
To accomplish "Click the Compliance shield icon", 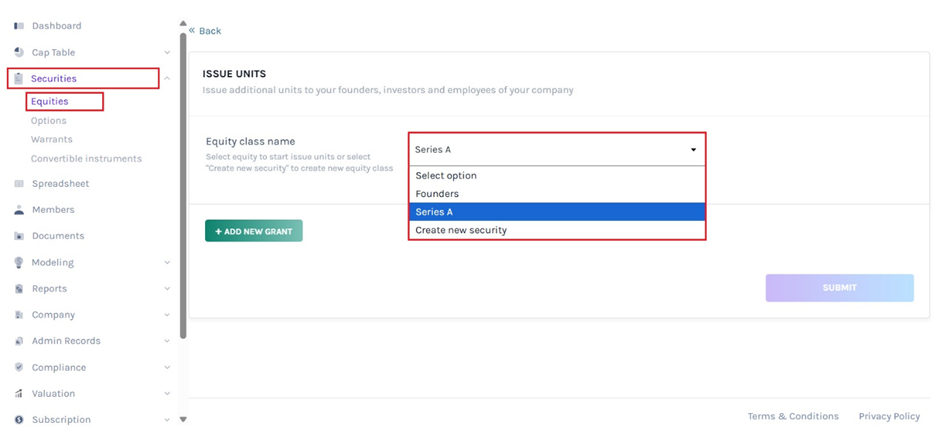I will click(x=19, y=367).
